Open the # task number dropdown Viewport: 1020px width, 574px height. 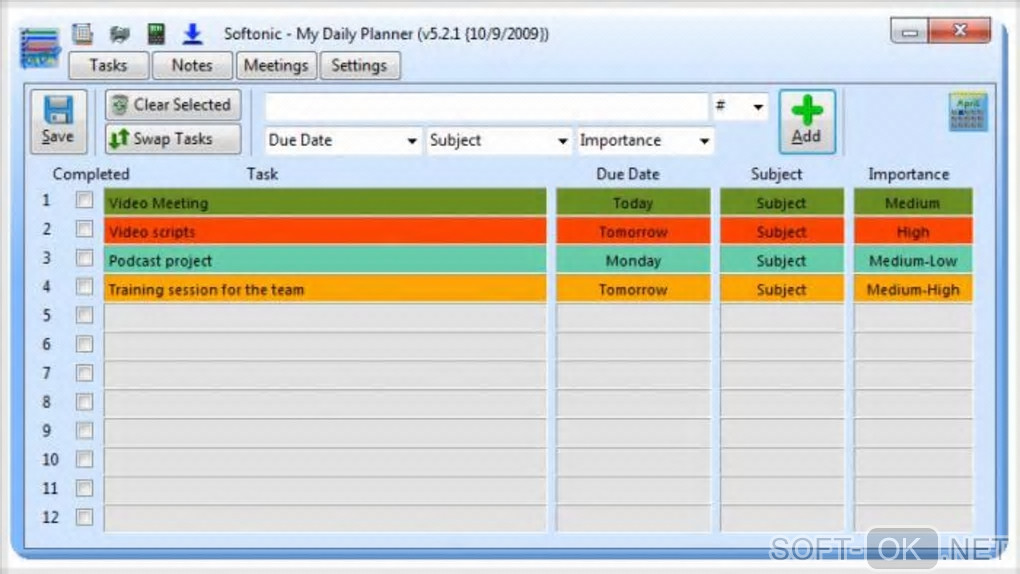(740, 106)
